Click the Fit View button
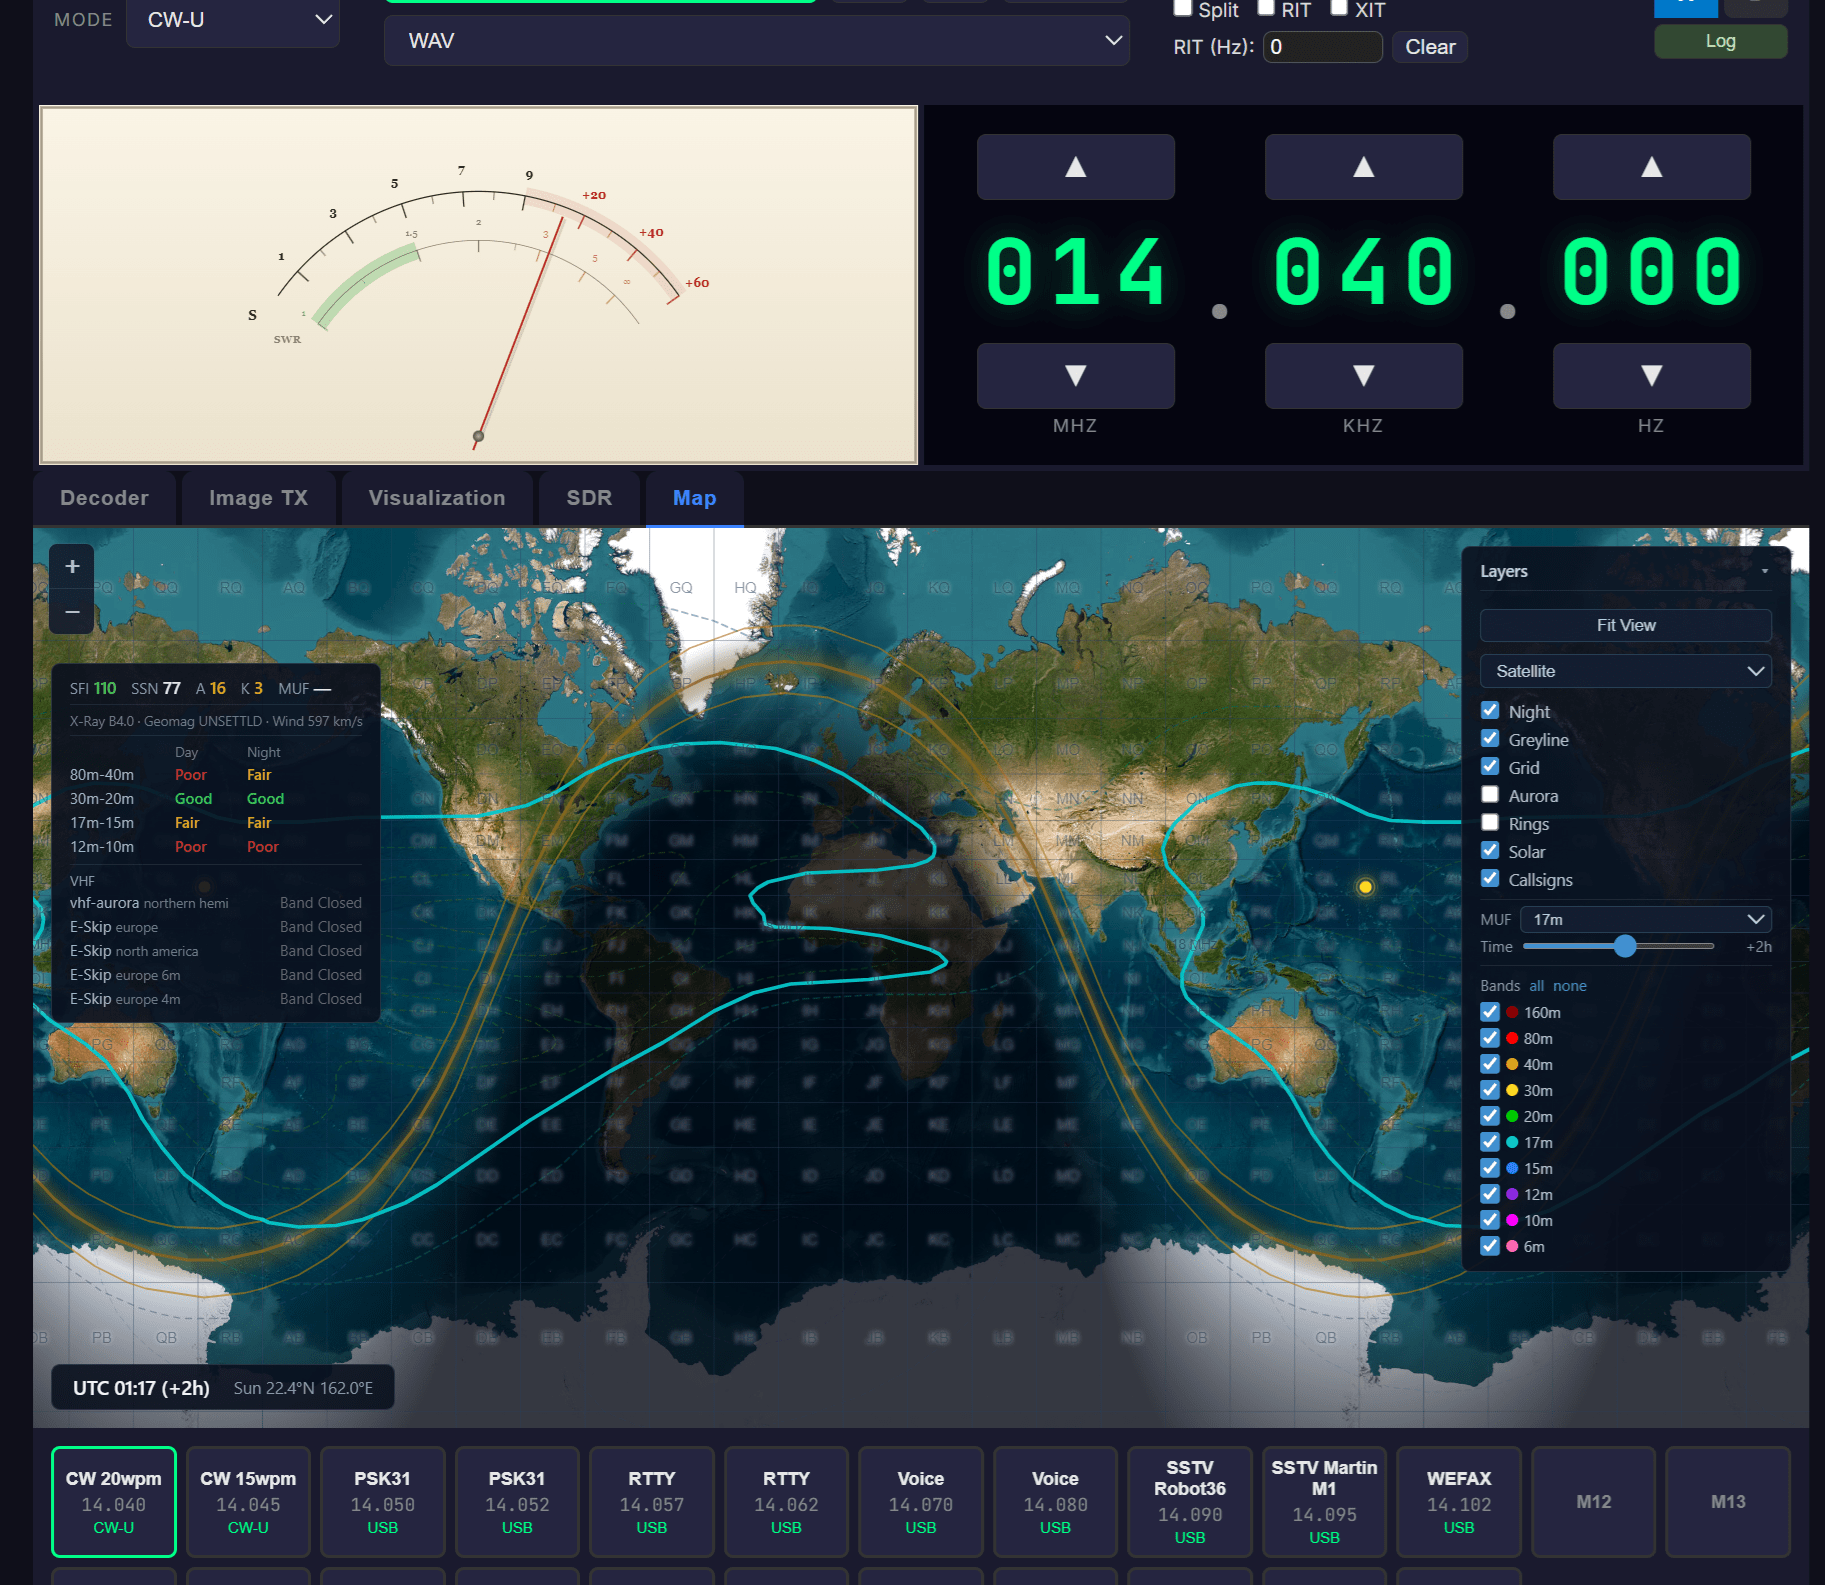The width and height of the screenshot is (1825, 1585). click(1625, 625)
